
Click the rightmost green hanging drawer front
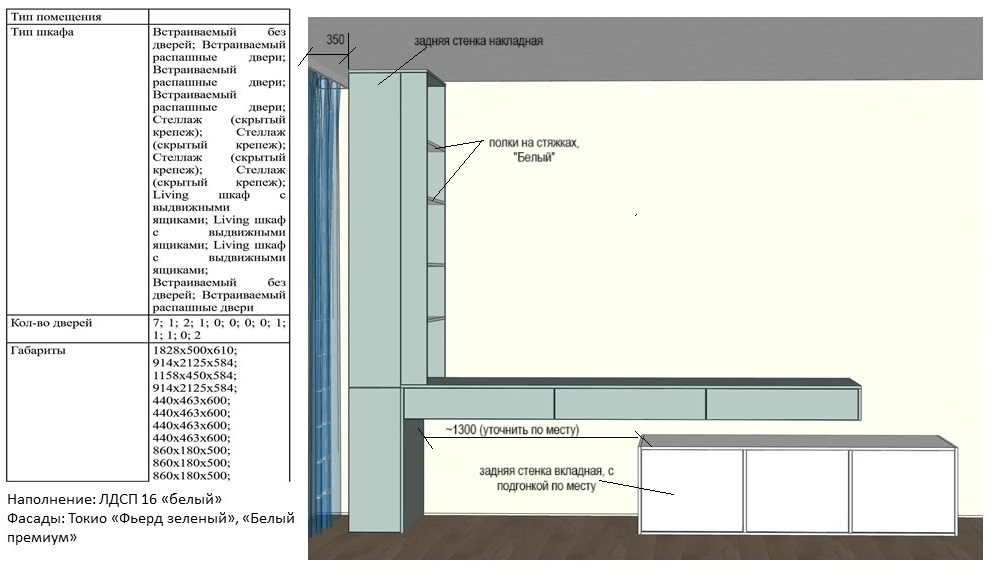click(x=782, y=404)
